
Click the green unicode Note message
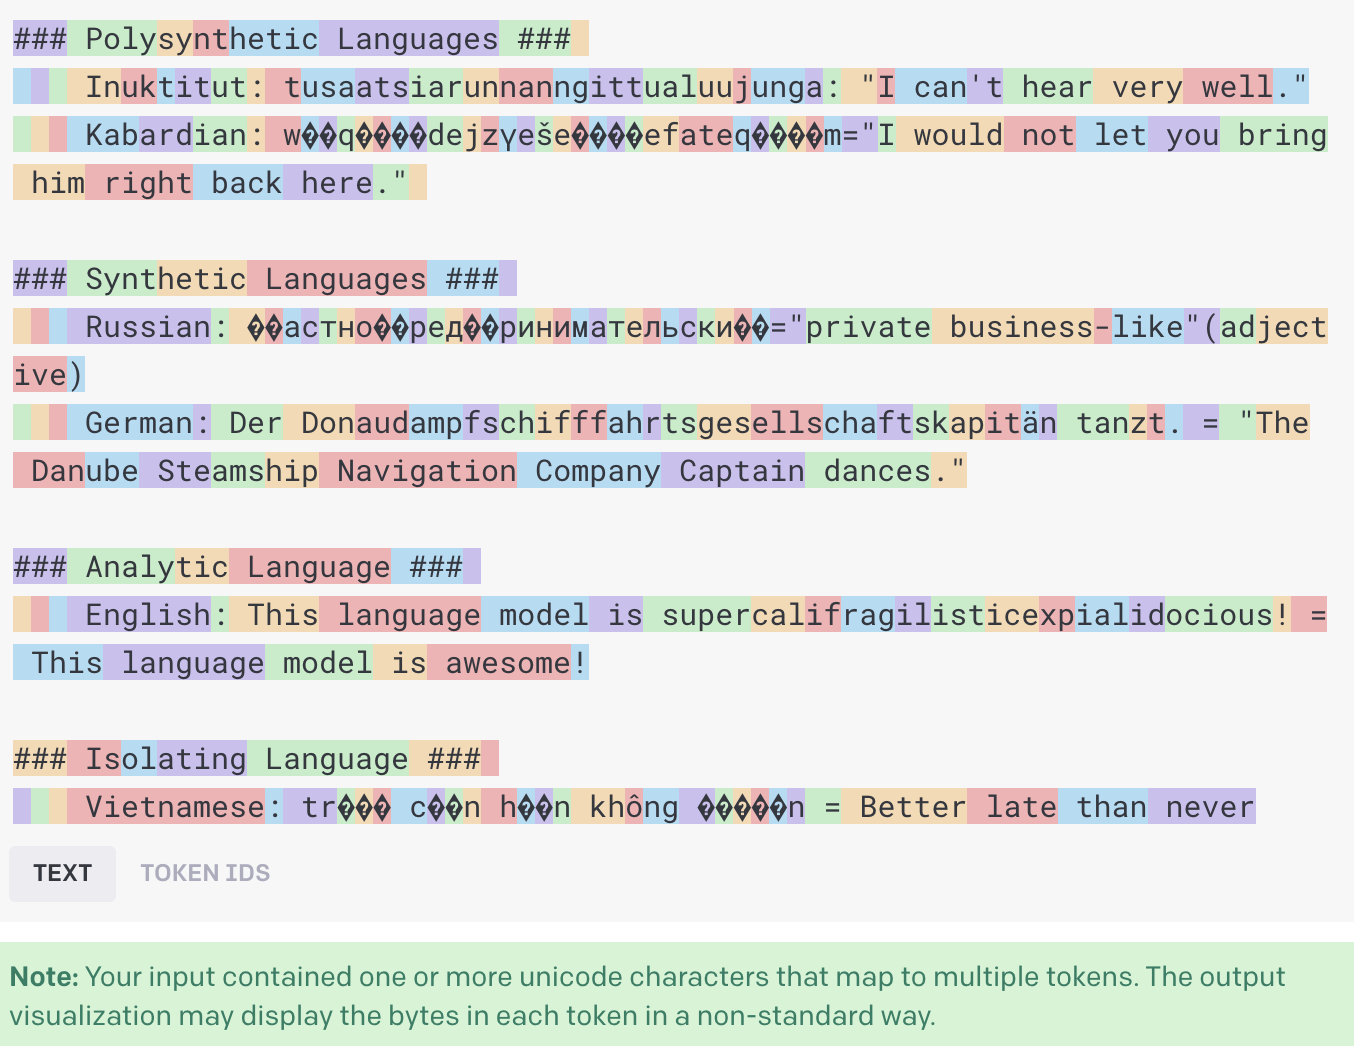[x=647, y=996]
